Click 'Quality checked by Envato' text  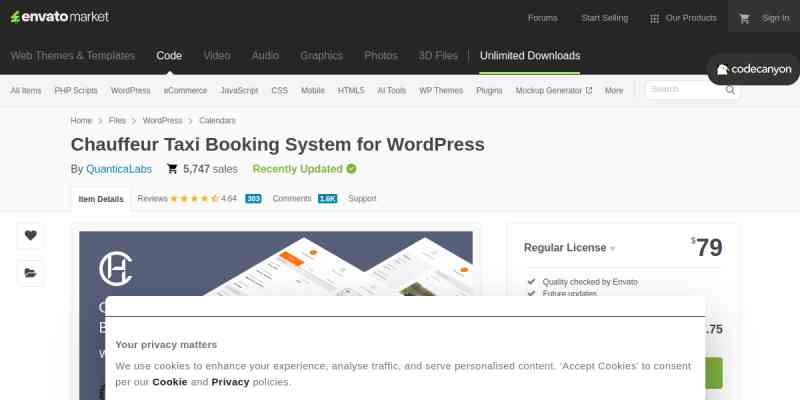pyautogui.click(x=590, y=282)
